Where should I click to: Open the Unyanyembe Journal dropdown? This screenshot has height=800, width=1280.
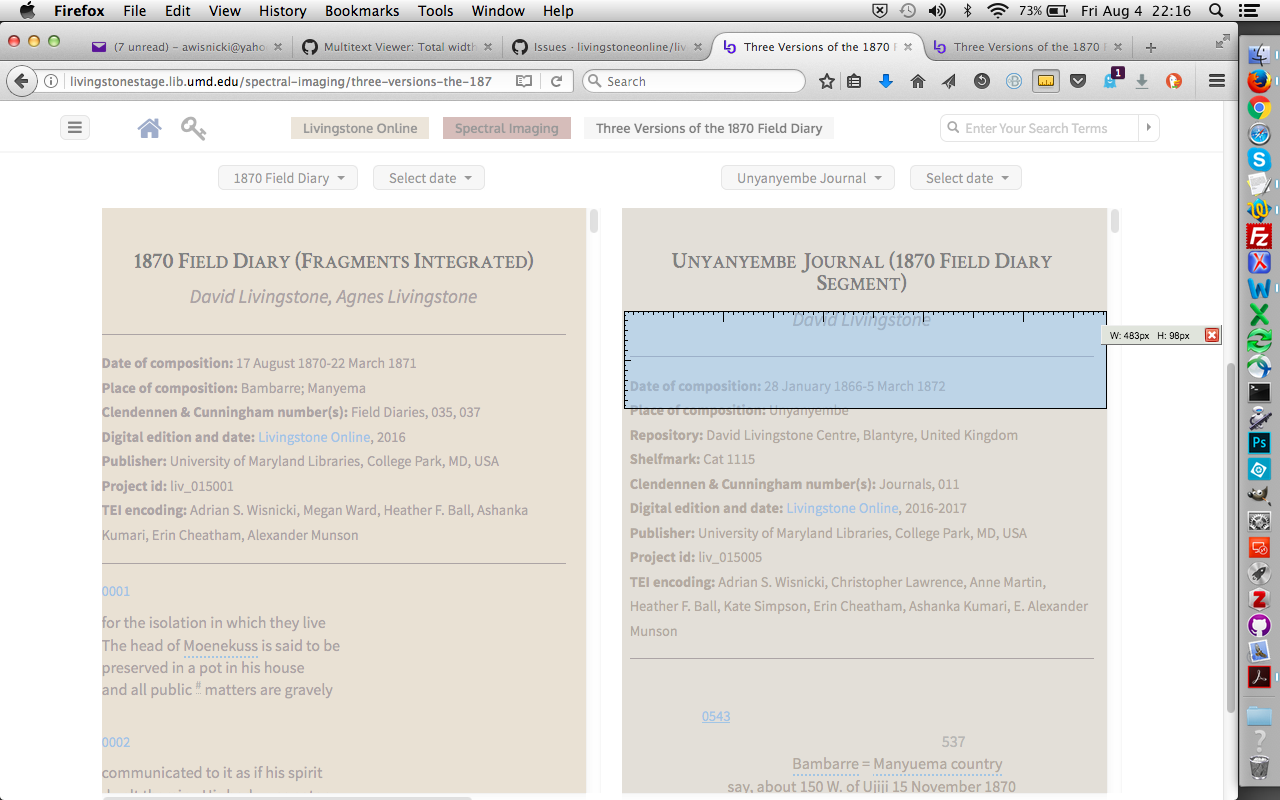(x=808, y=178)
